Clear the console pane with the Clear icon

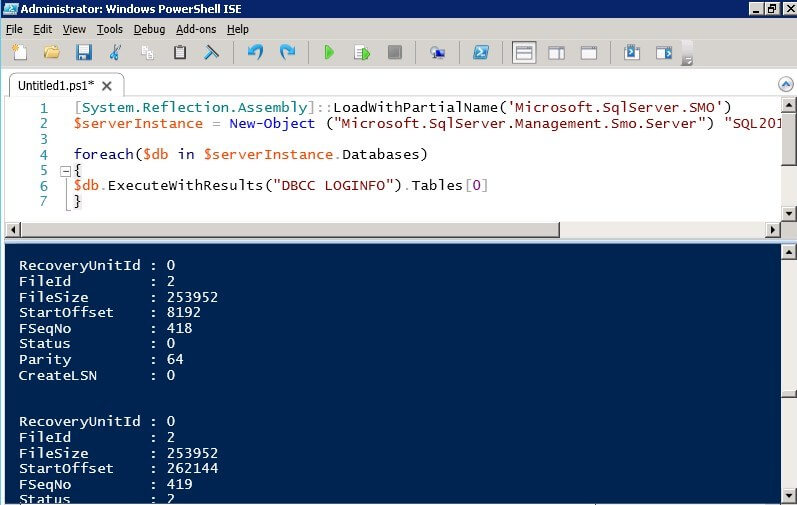pyautogui.click(x=211, y=52)
